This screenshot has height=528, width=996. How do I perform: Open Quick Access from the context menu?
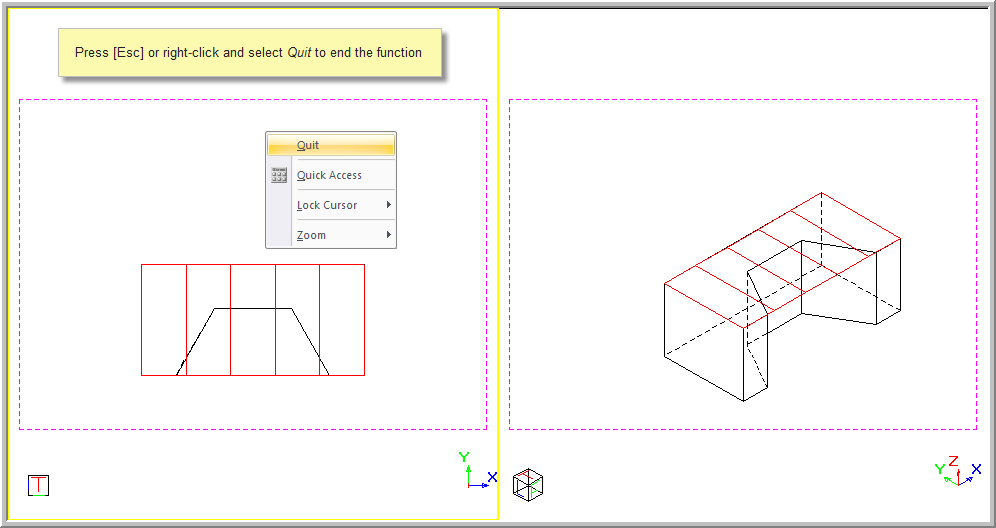pos(329,175)
